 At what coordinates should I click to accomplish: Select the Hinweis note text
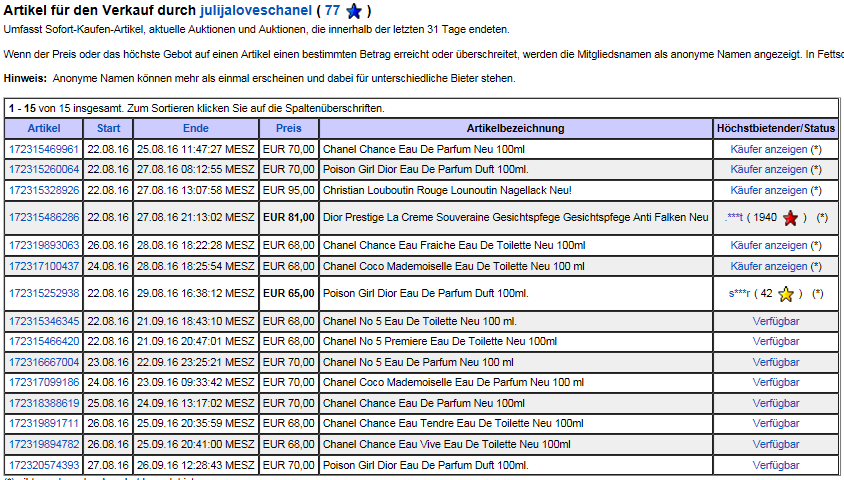click(259, 78)
